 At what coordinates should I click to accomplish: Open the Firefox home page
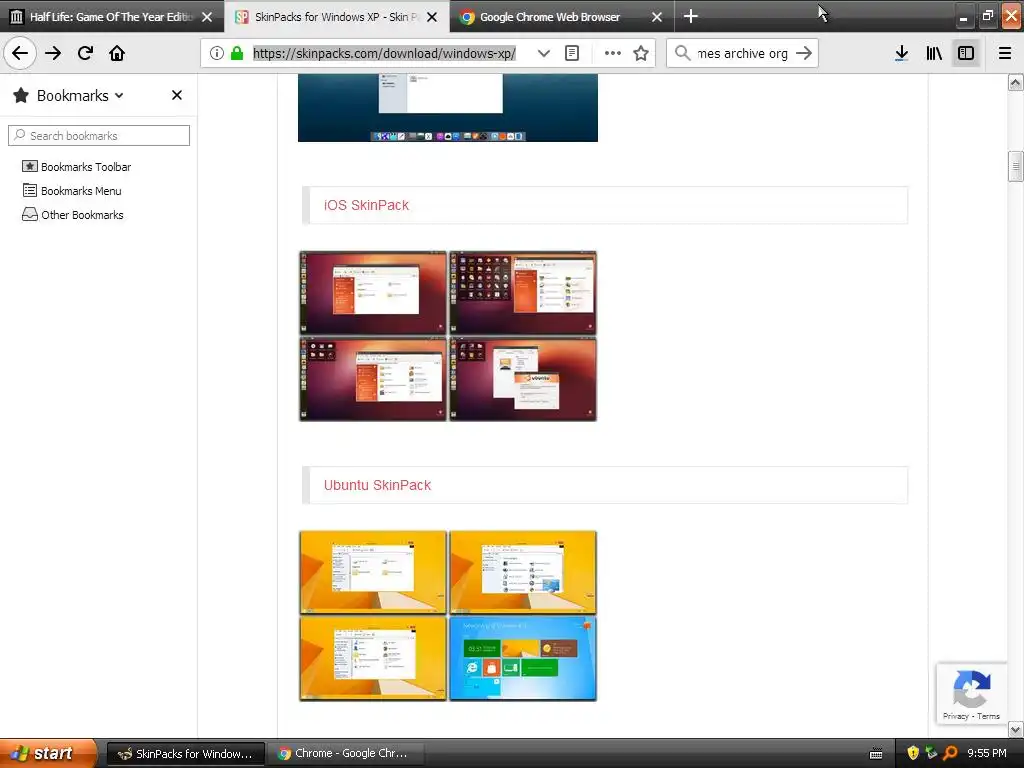click(117, 53)
